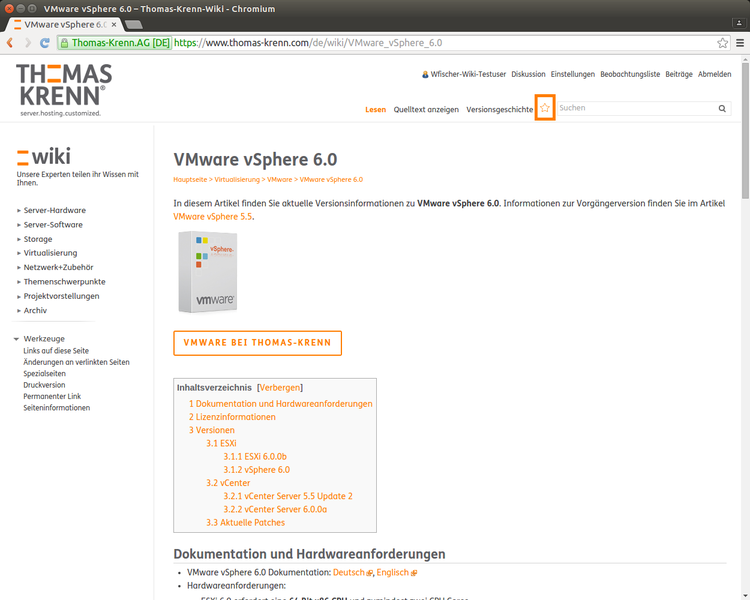Open Änderungen an verlinkten Seiten
The width and height of the screenshot is (750, 600).
click(x=76, y=362)
